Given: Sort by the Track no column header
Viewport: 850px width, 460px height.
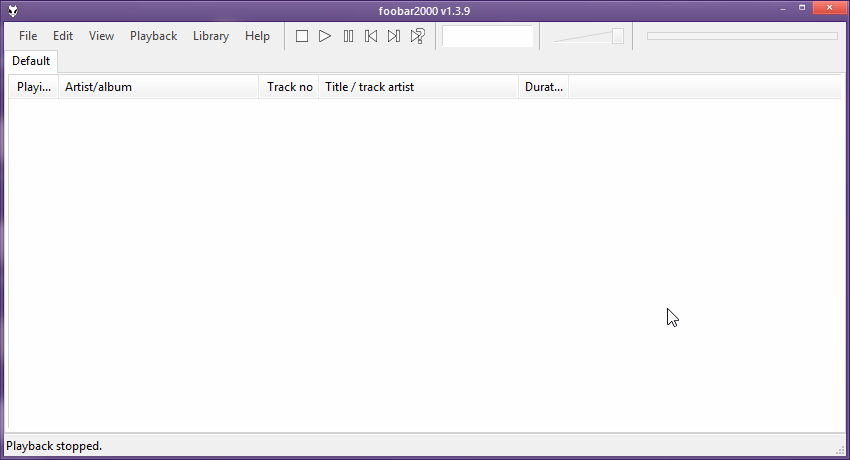Looking at the screenshot, I should tap(289, 87).
